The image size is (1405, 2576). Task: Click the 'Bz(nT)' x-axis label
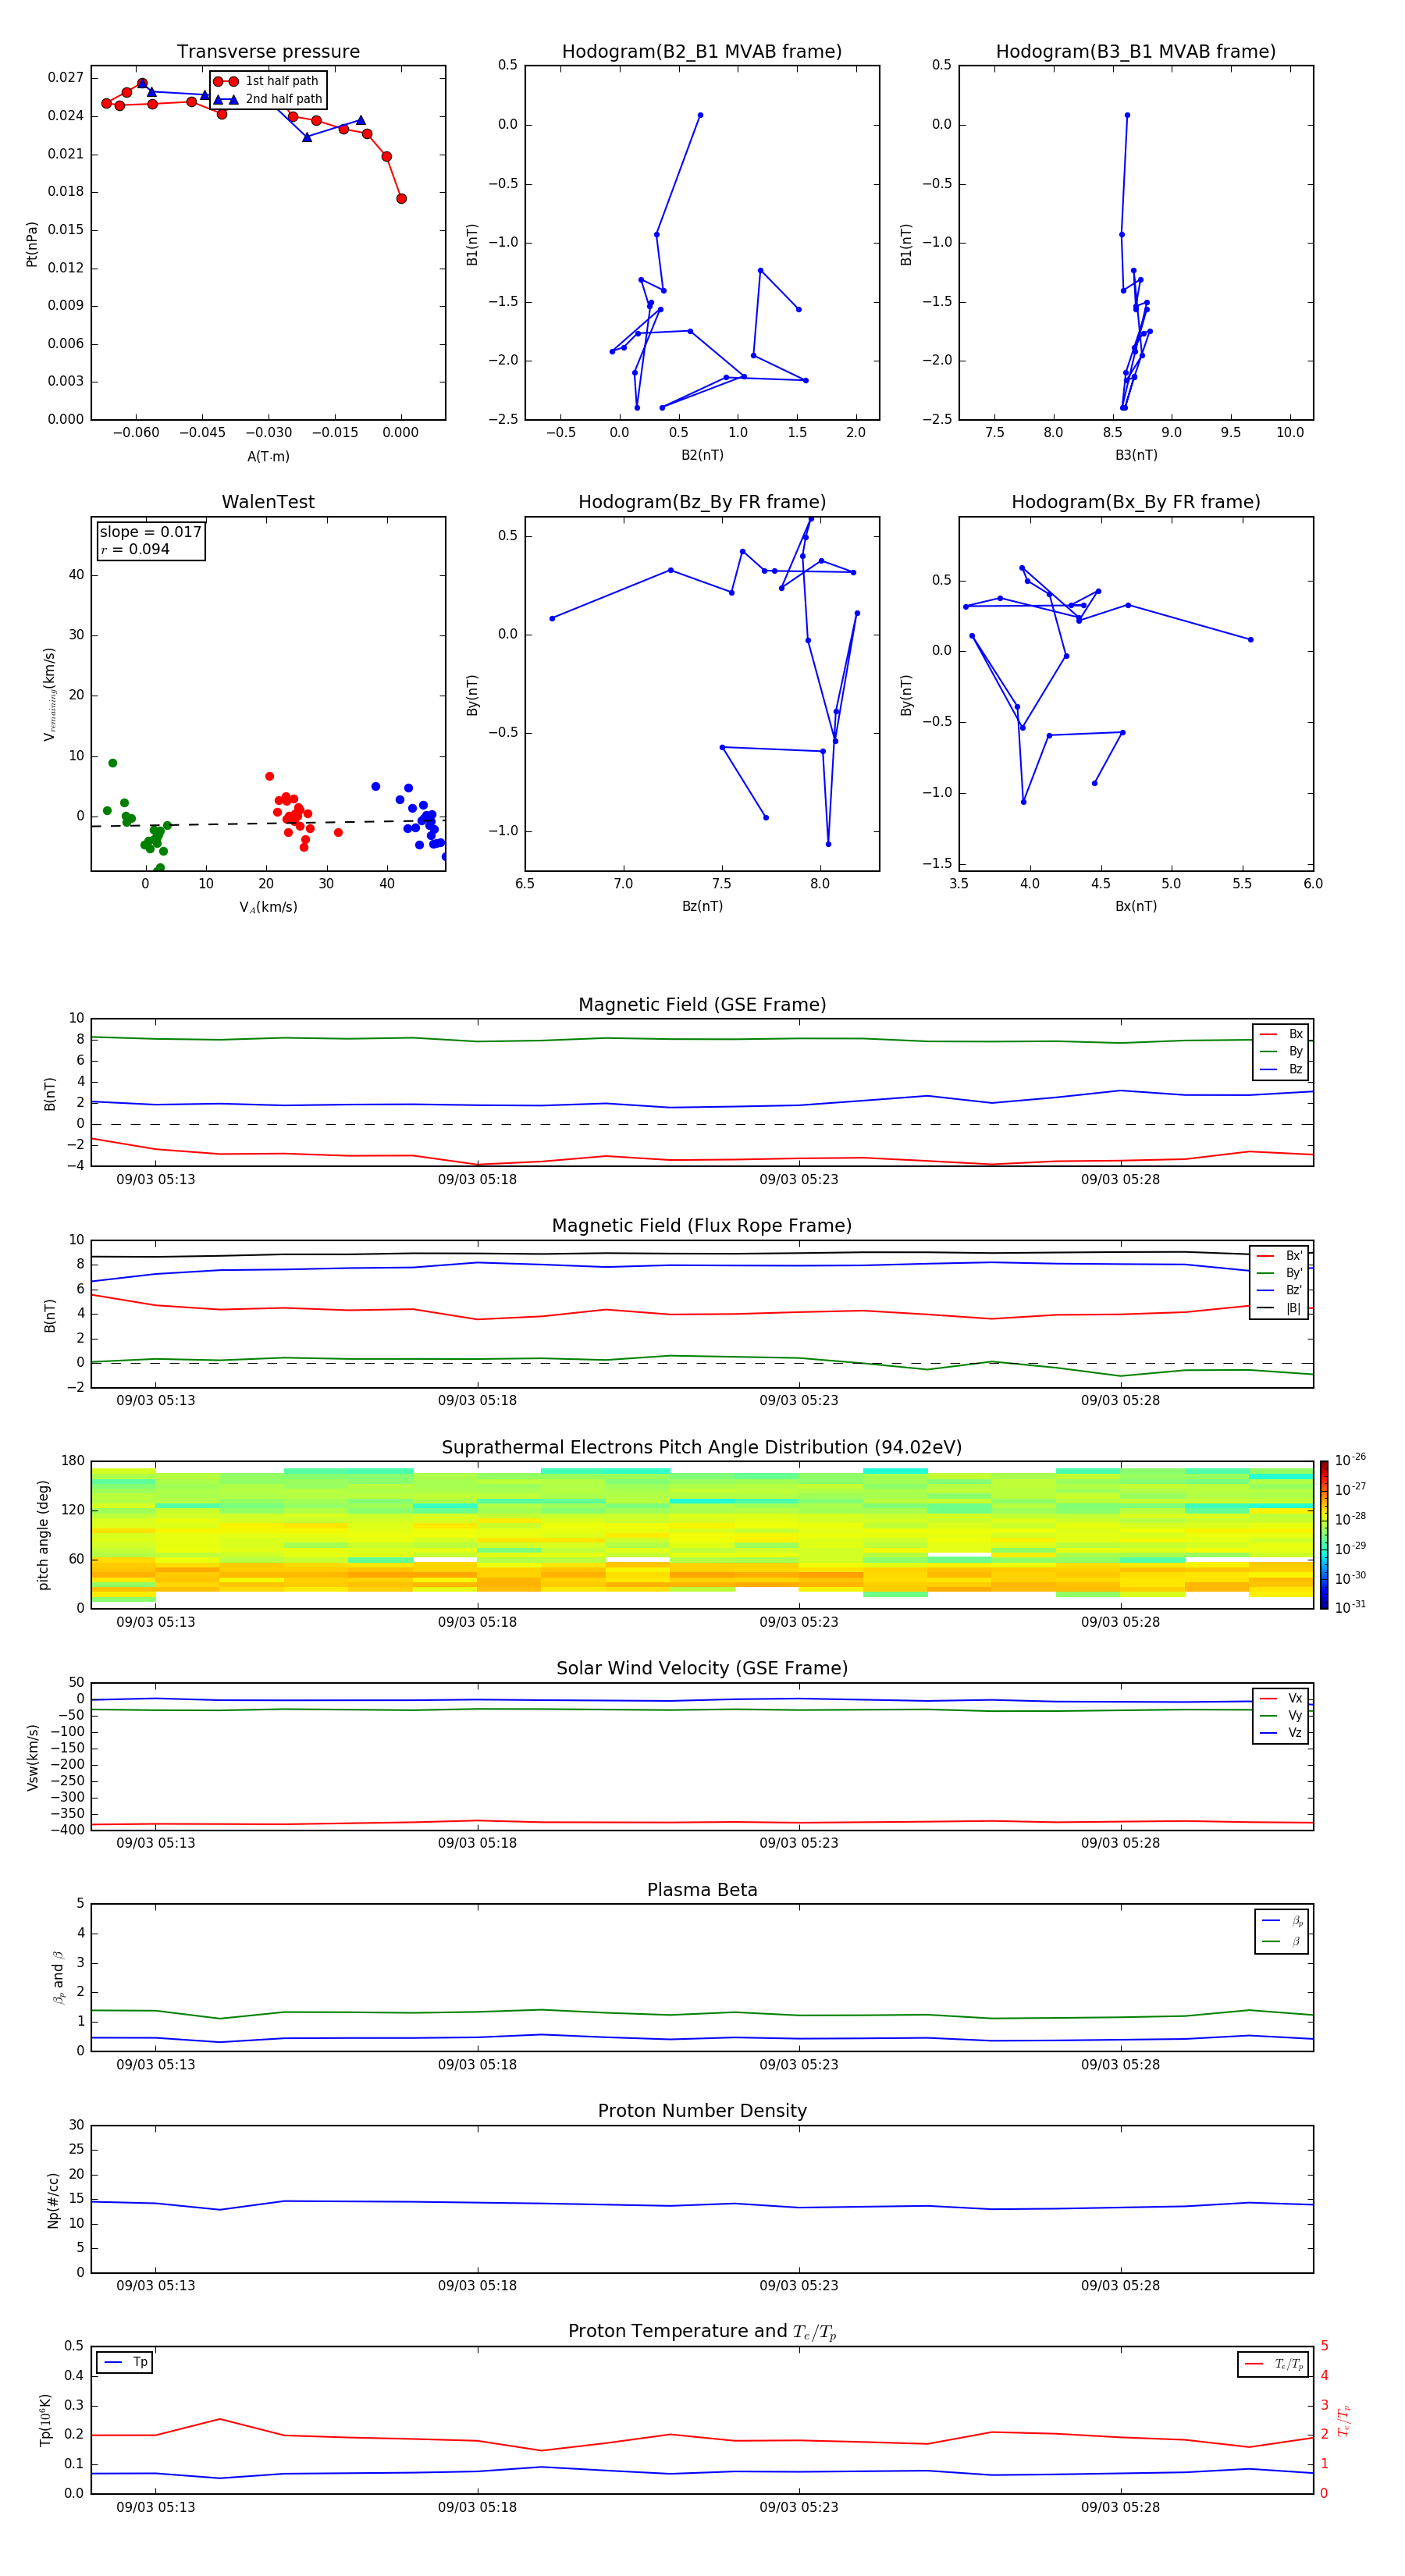click(702, 906)
